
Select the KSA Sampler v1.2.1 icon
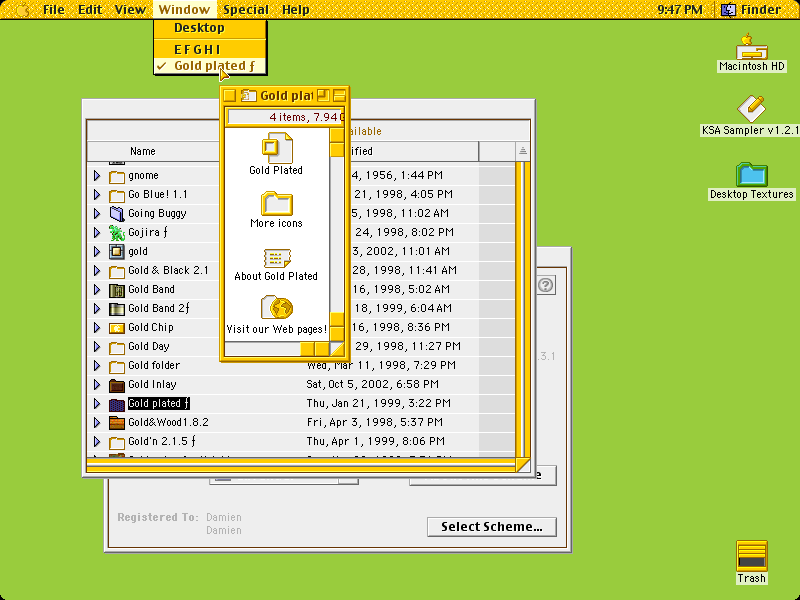point(751,108)
